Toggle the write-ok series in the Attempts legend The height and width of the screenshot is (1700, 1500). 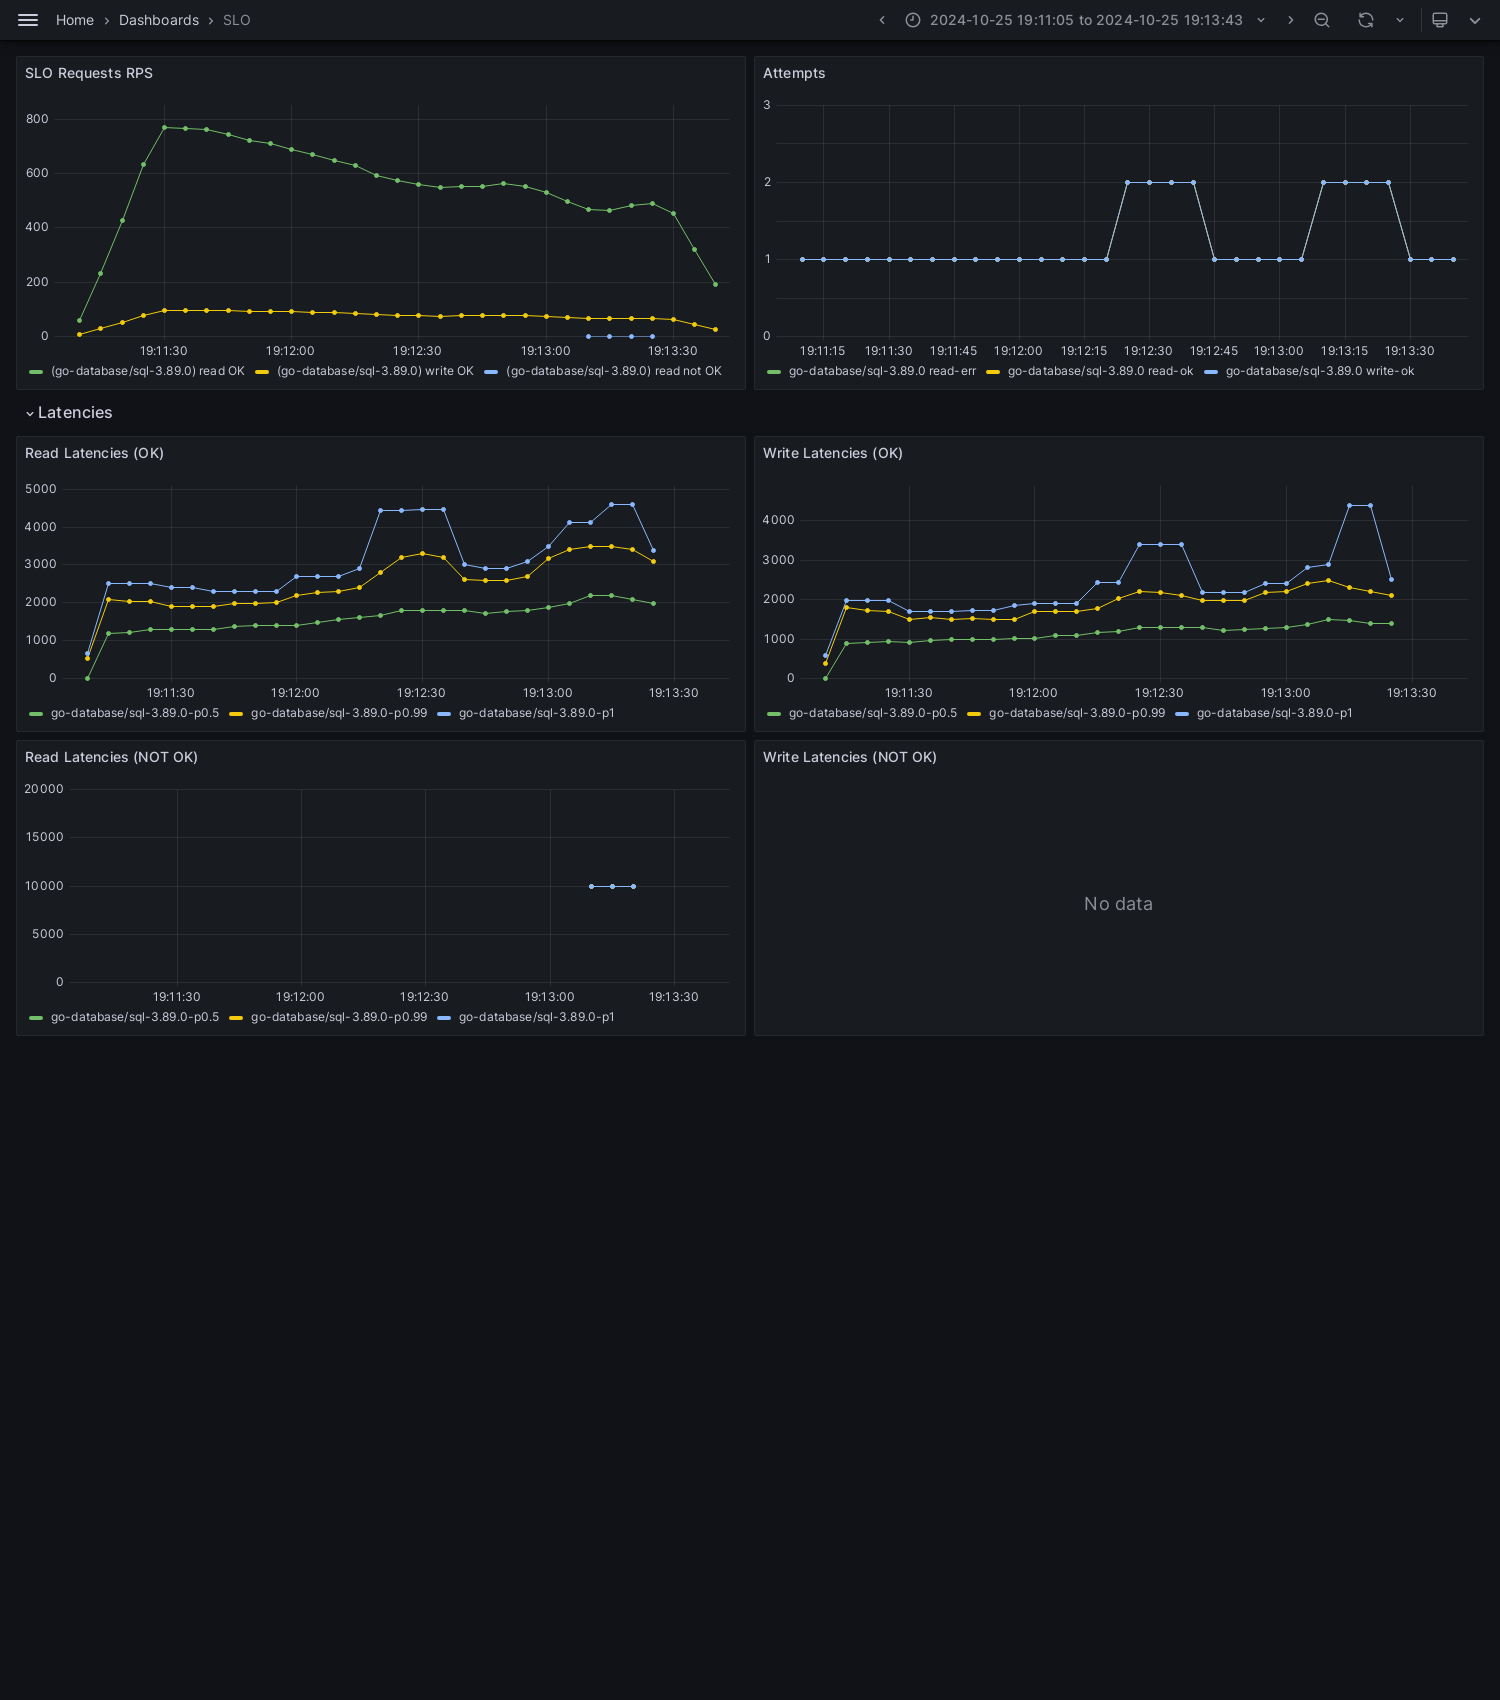1320,371
